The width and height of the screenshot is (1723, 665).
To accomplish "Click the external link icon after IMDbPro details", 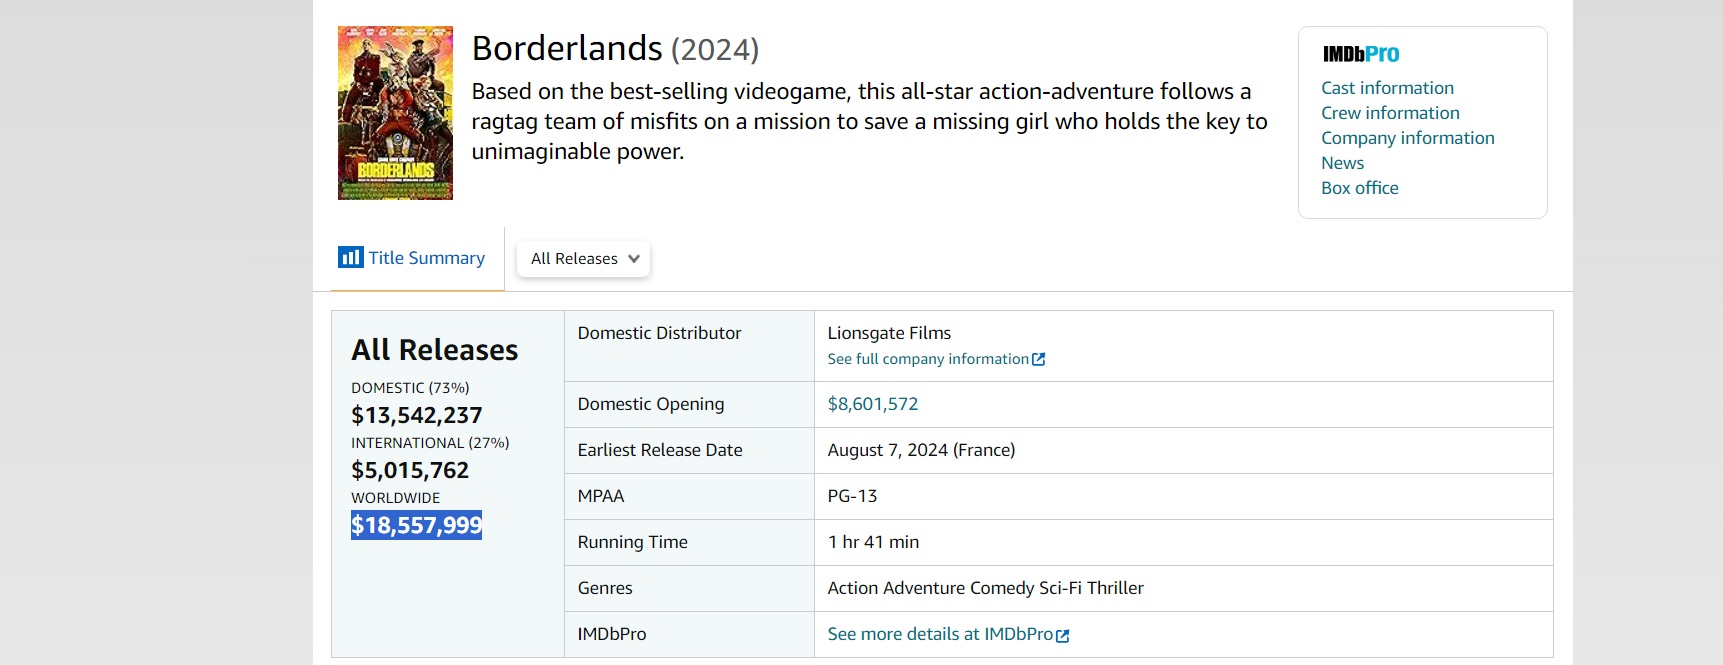I will [x=1063, y=635].
